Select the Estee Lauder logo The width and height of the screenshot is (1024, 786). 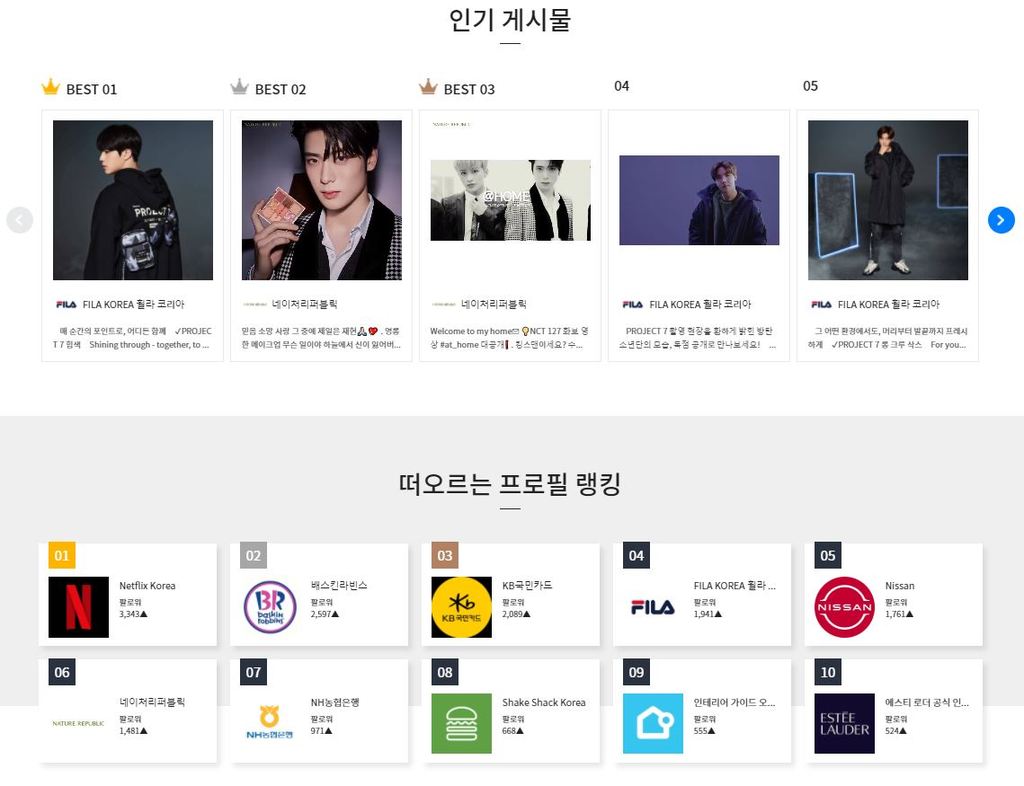(844, 723)
